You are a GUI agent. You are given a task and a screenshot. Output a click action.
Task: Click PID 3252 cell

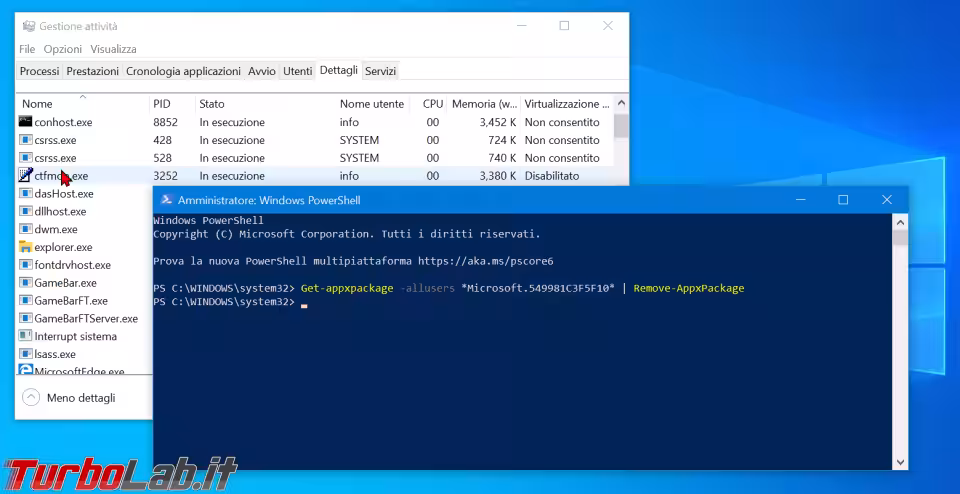click(x=165, y=176)
